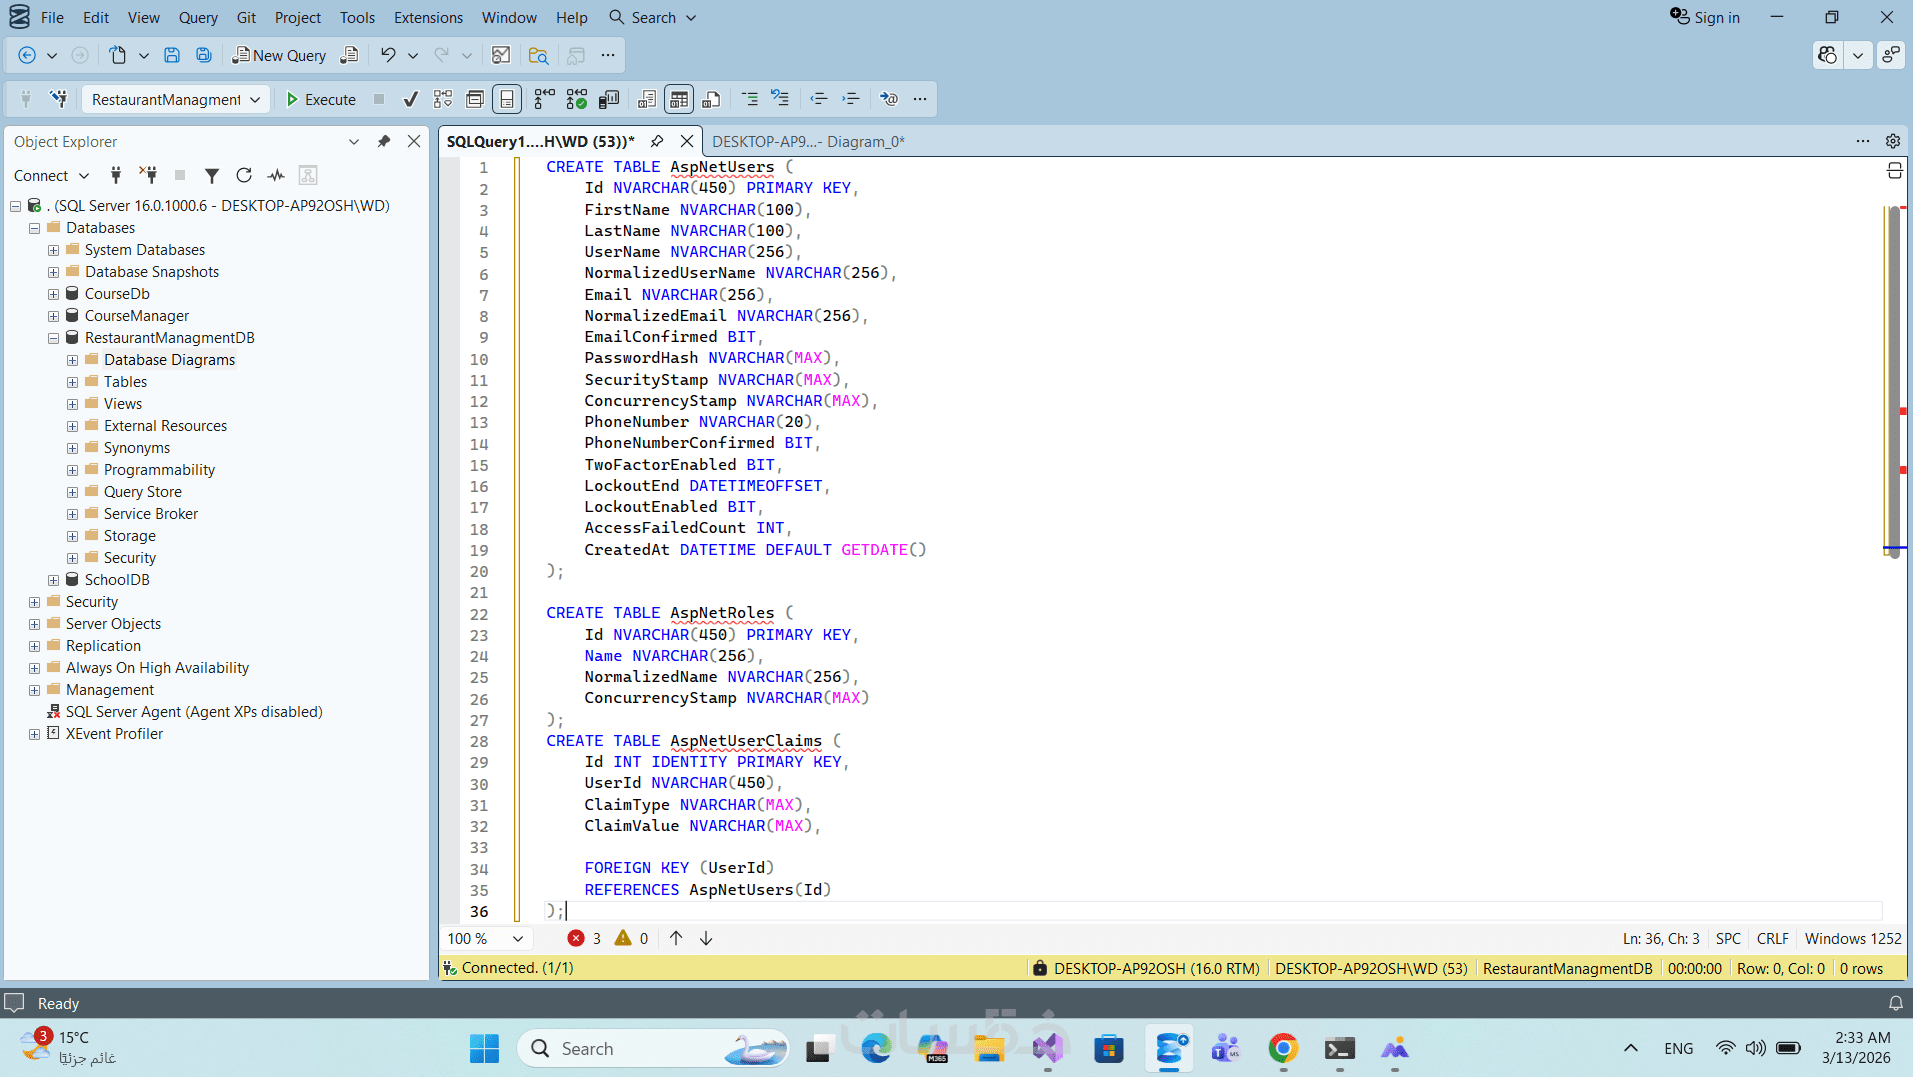Click the New Query button
Viewport: 1913px width, 1077px height.
click(x=279, y=55)
